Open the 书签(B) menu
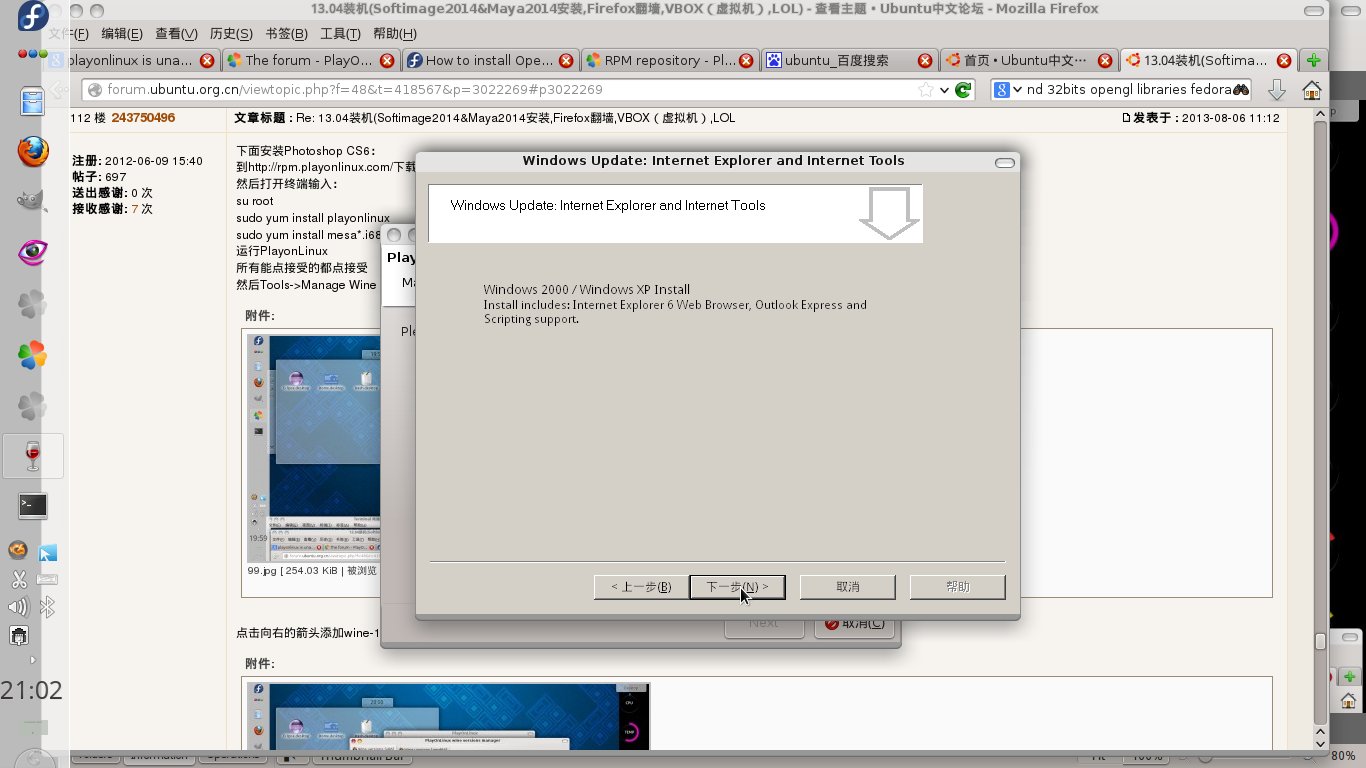Screen dimensions: 1366x768 click(286, 34)
